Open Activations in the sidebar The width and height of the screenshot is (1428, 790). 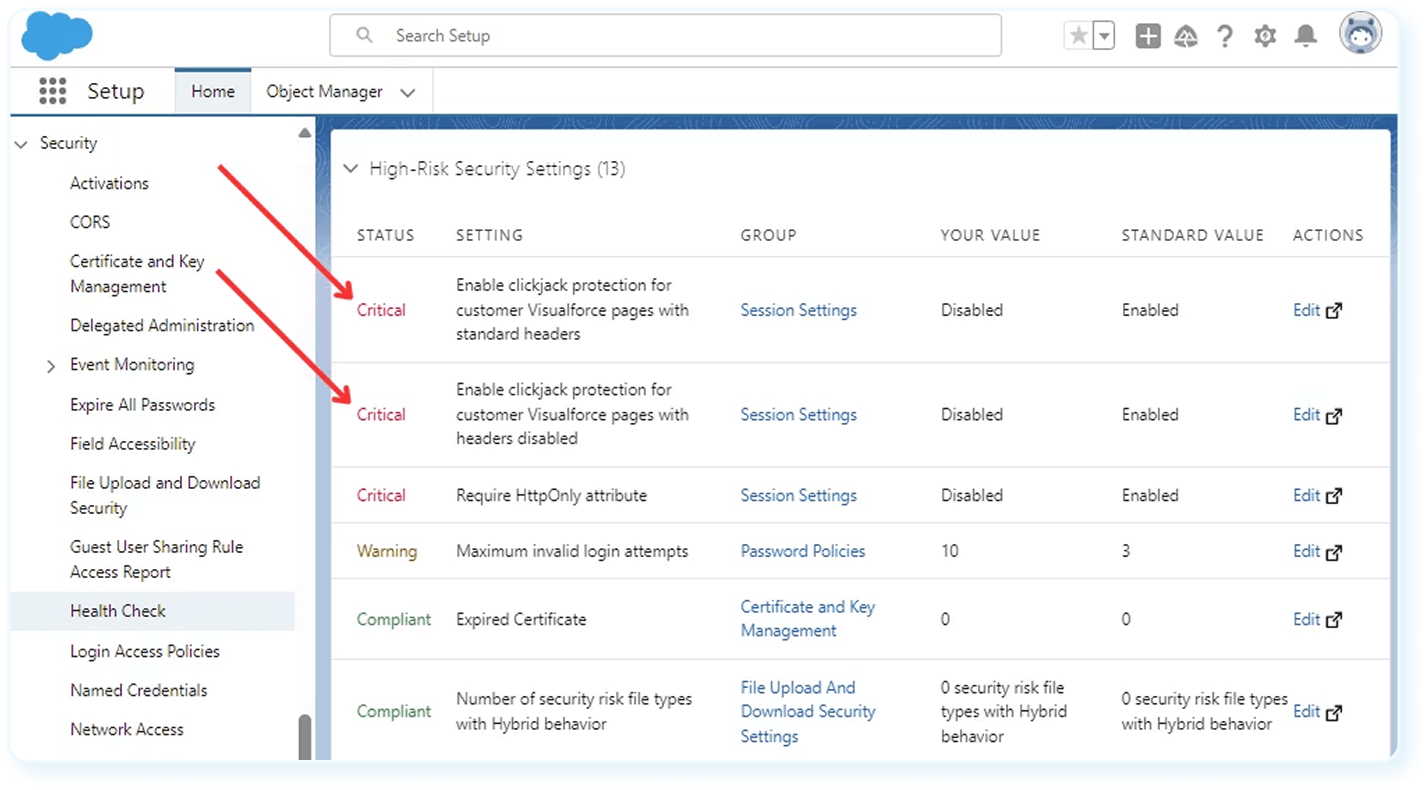109,183
